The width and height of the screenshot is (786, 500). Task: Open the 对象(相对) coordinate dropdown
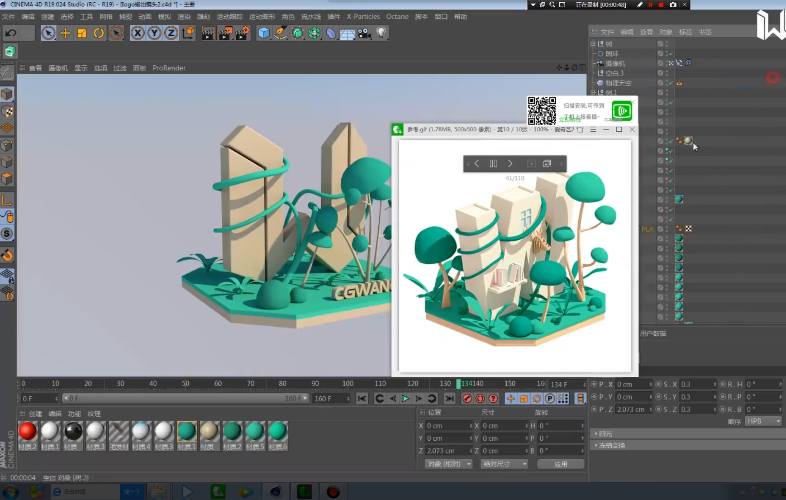448,464
